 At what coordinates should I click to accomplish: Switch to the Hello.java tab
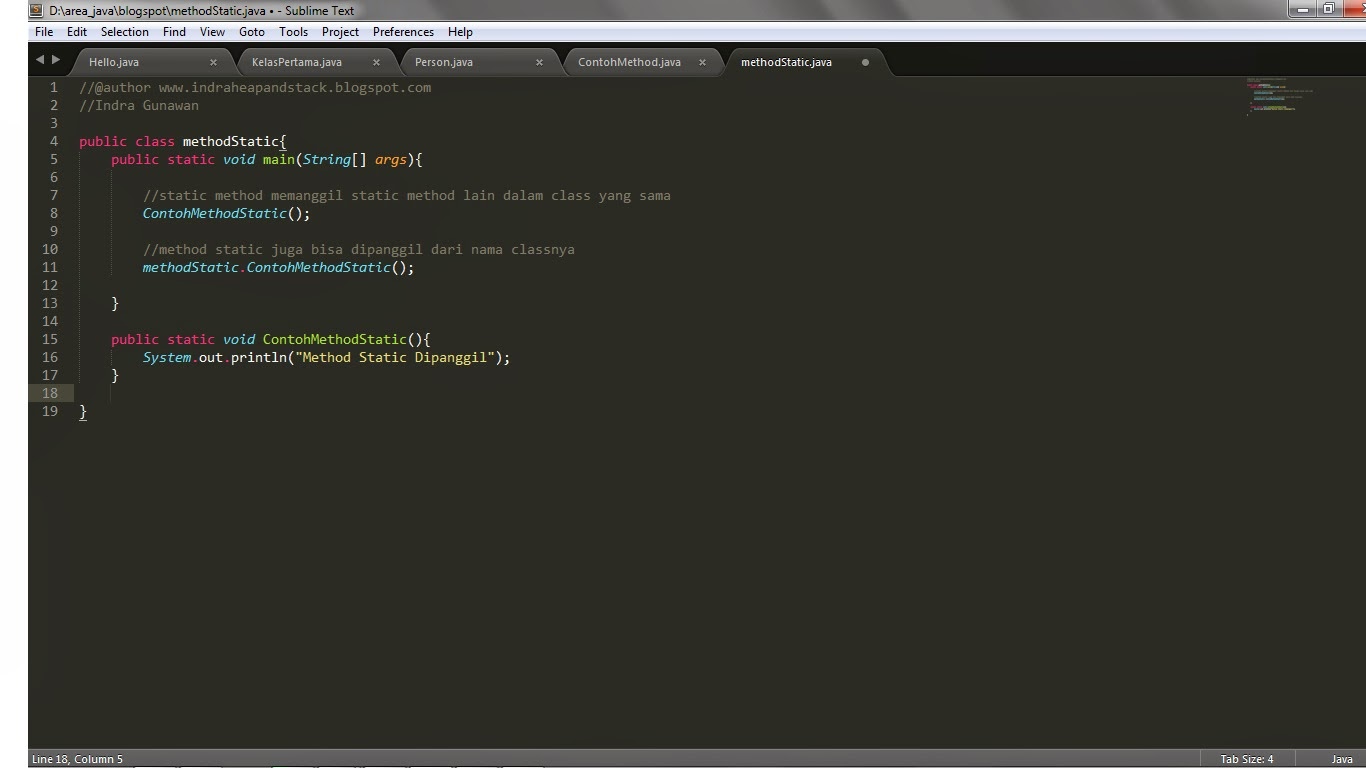pyautogui.click(x=114, y=62)
